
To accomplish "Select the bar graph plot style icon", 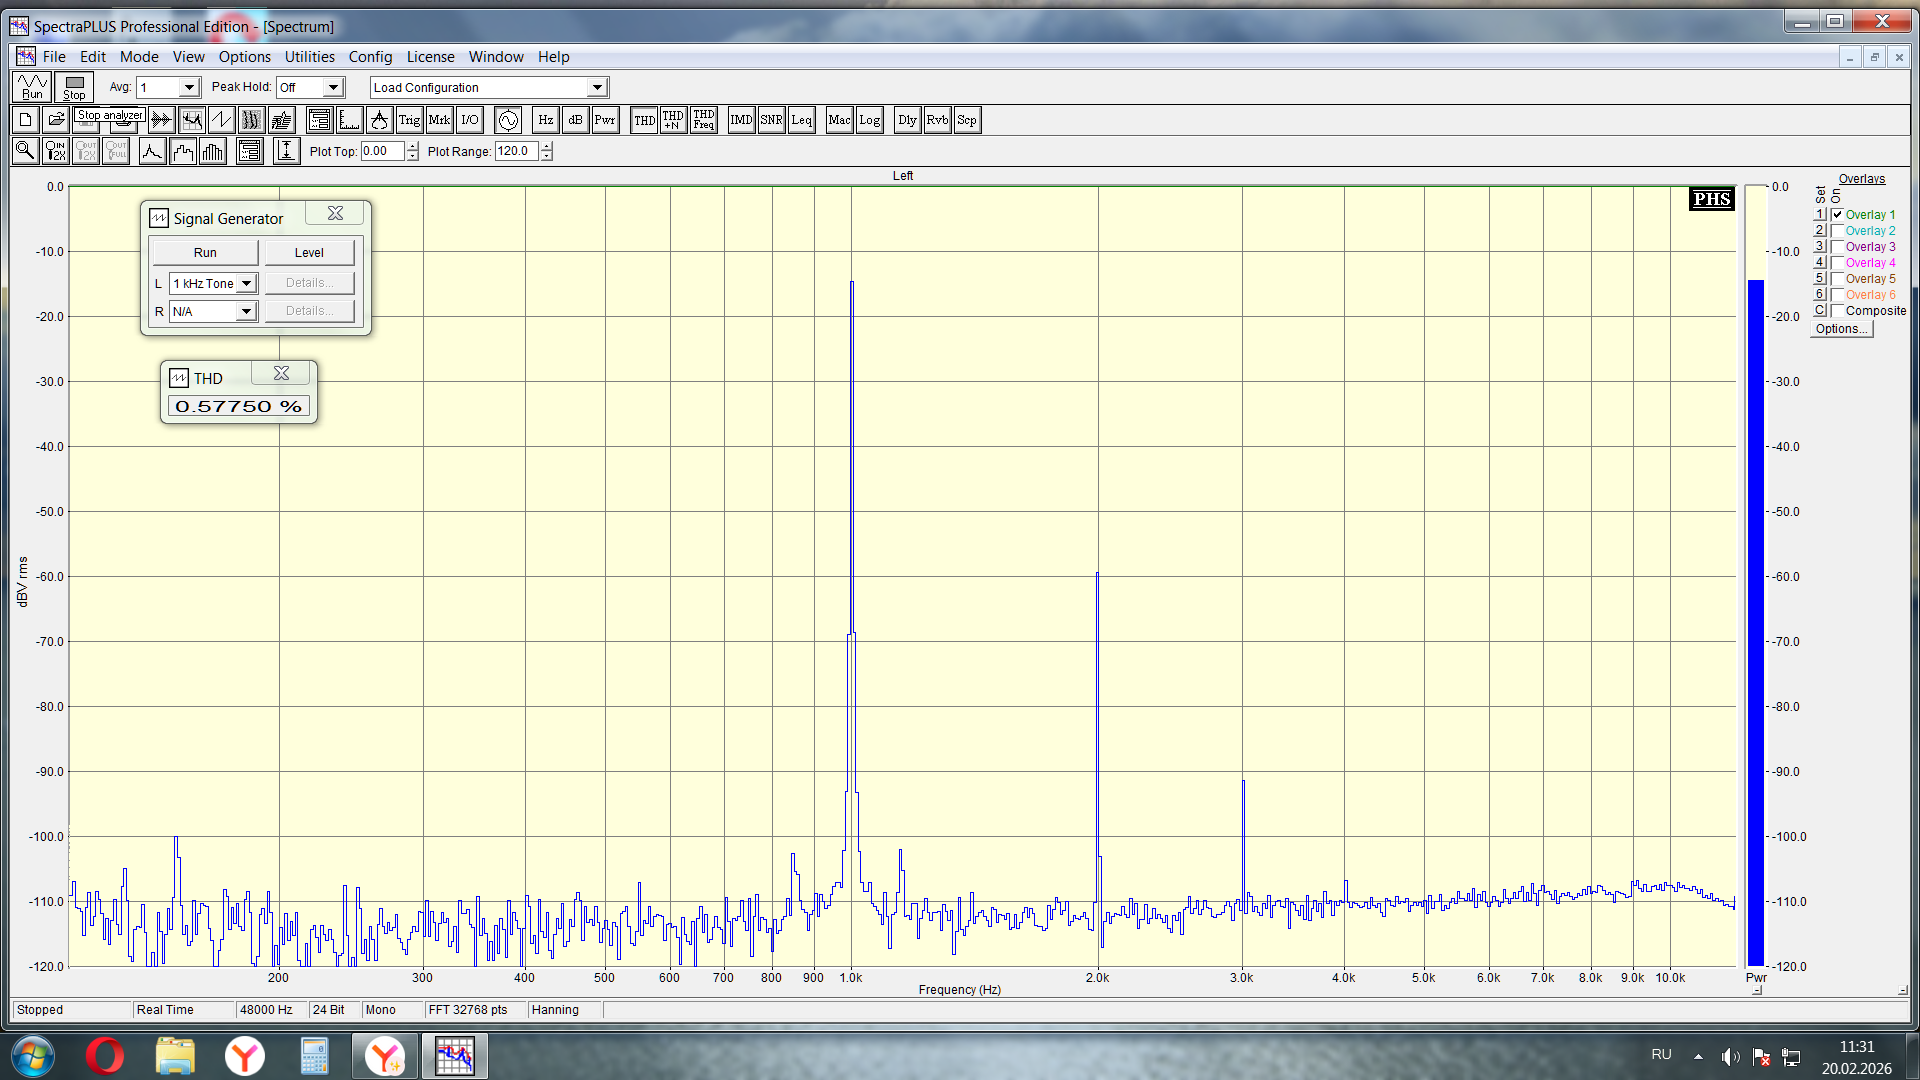I will pyautogui.click(x=213, y=151).
